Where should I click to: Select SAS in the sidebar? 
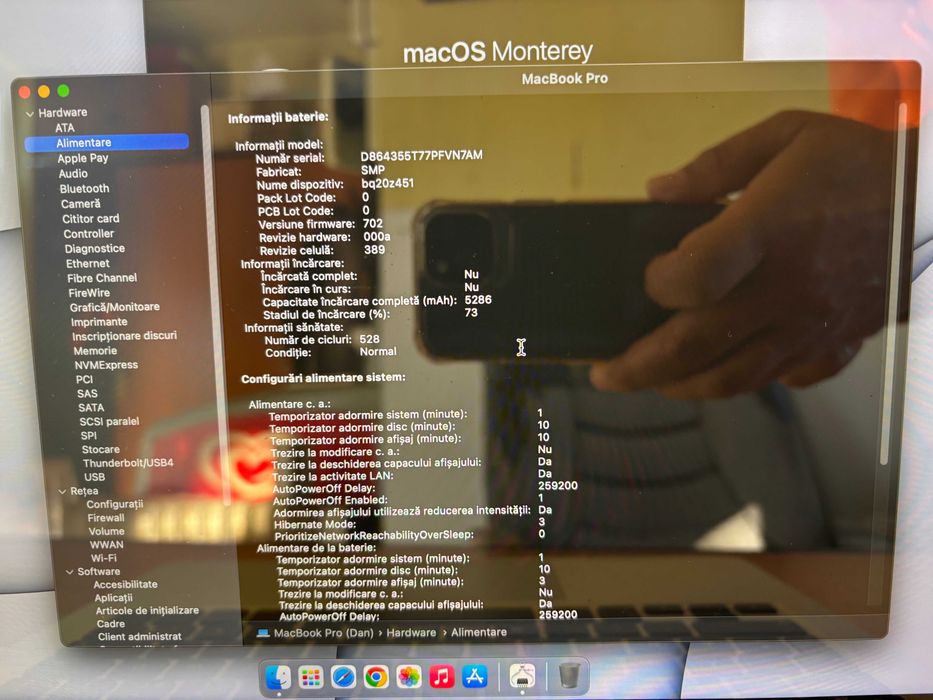(87, 394)
